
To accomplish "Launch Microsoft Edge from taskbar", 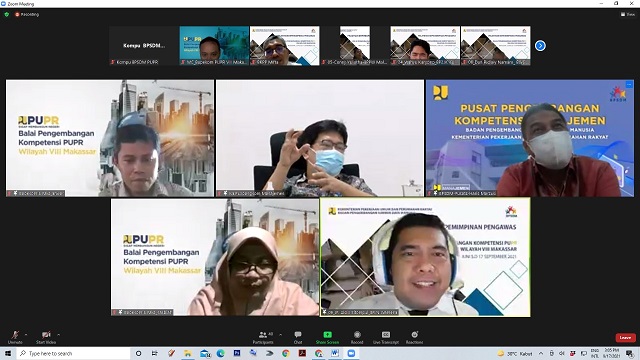I will [x=220, y=353].
